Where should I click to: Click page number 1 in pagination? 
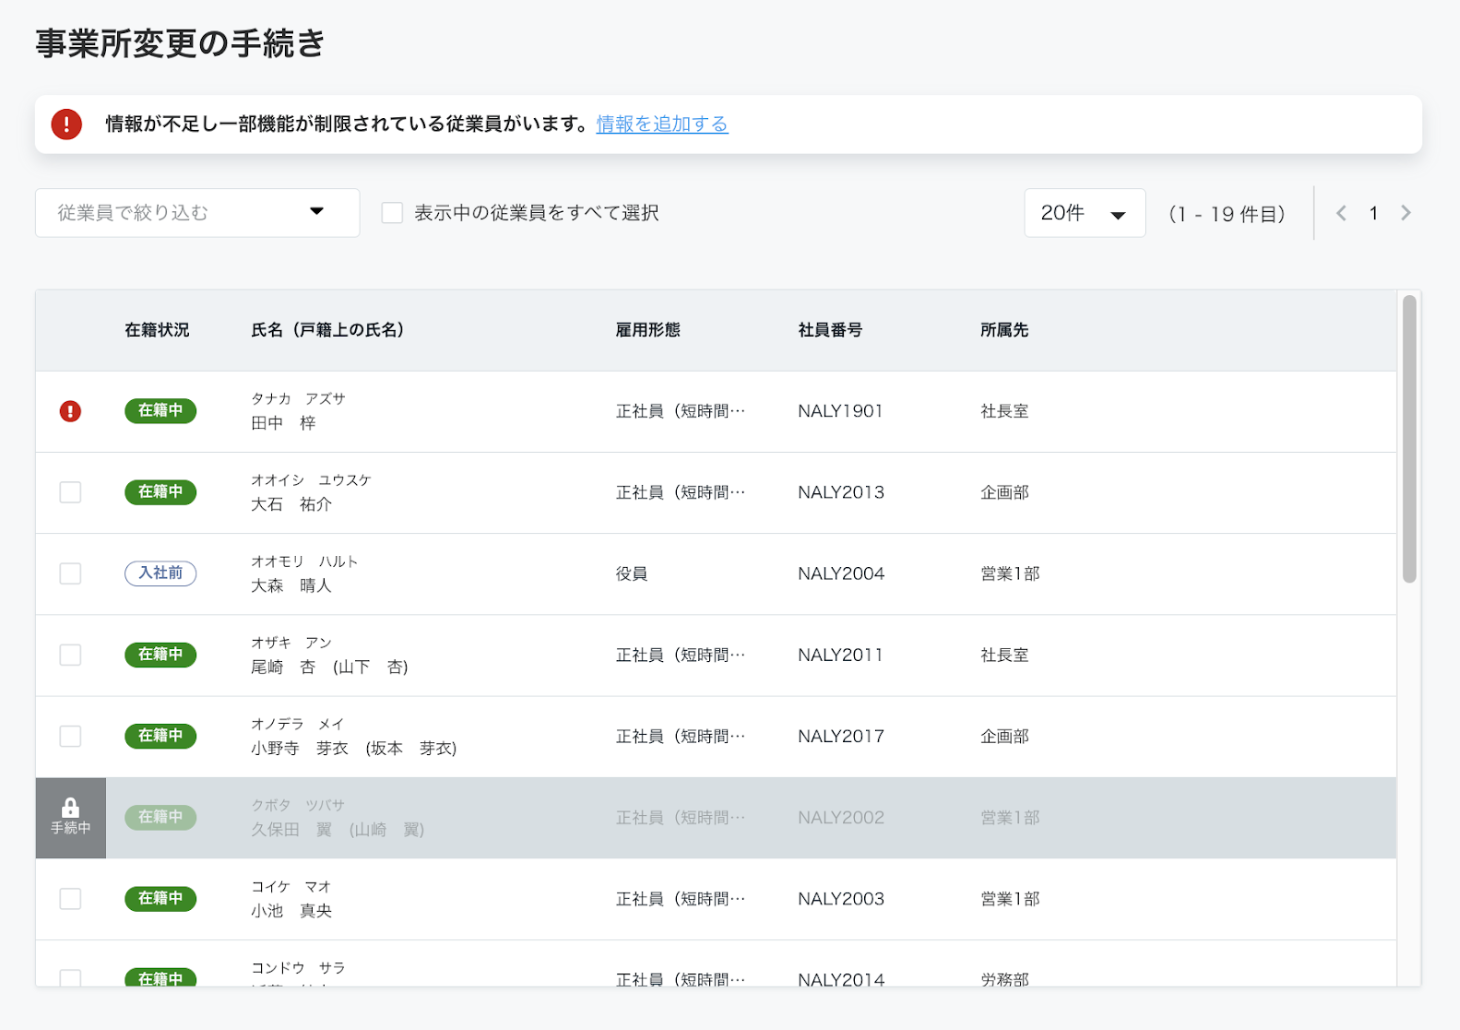click(x=1374, y=213)
